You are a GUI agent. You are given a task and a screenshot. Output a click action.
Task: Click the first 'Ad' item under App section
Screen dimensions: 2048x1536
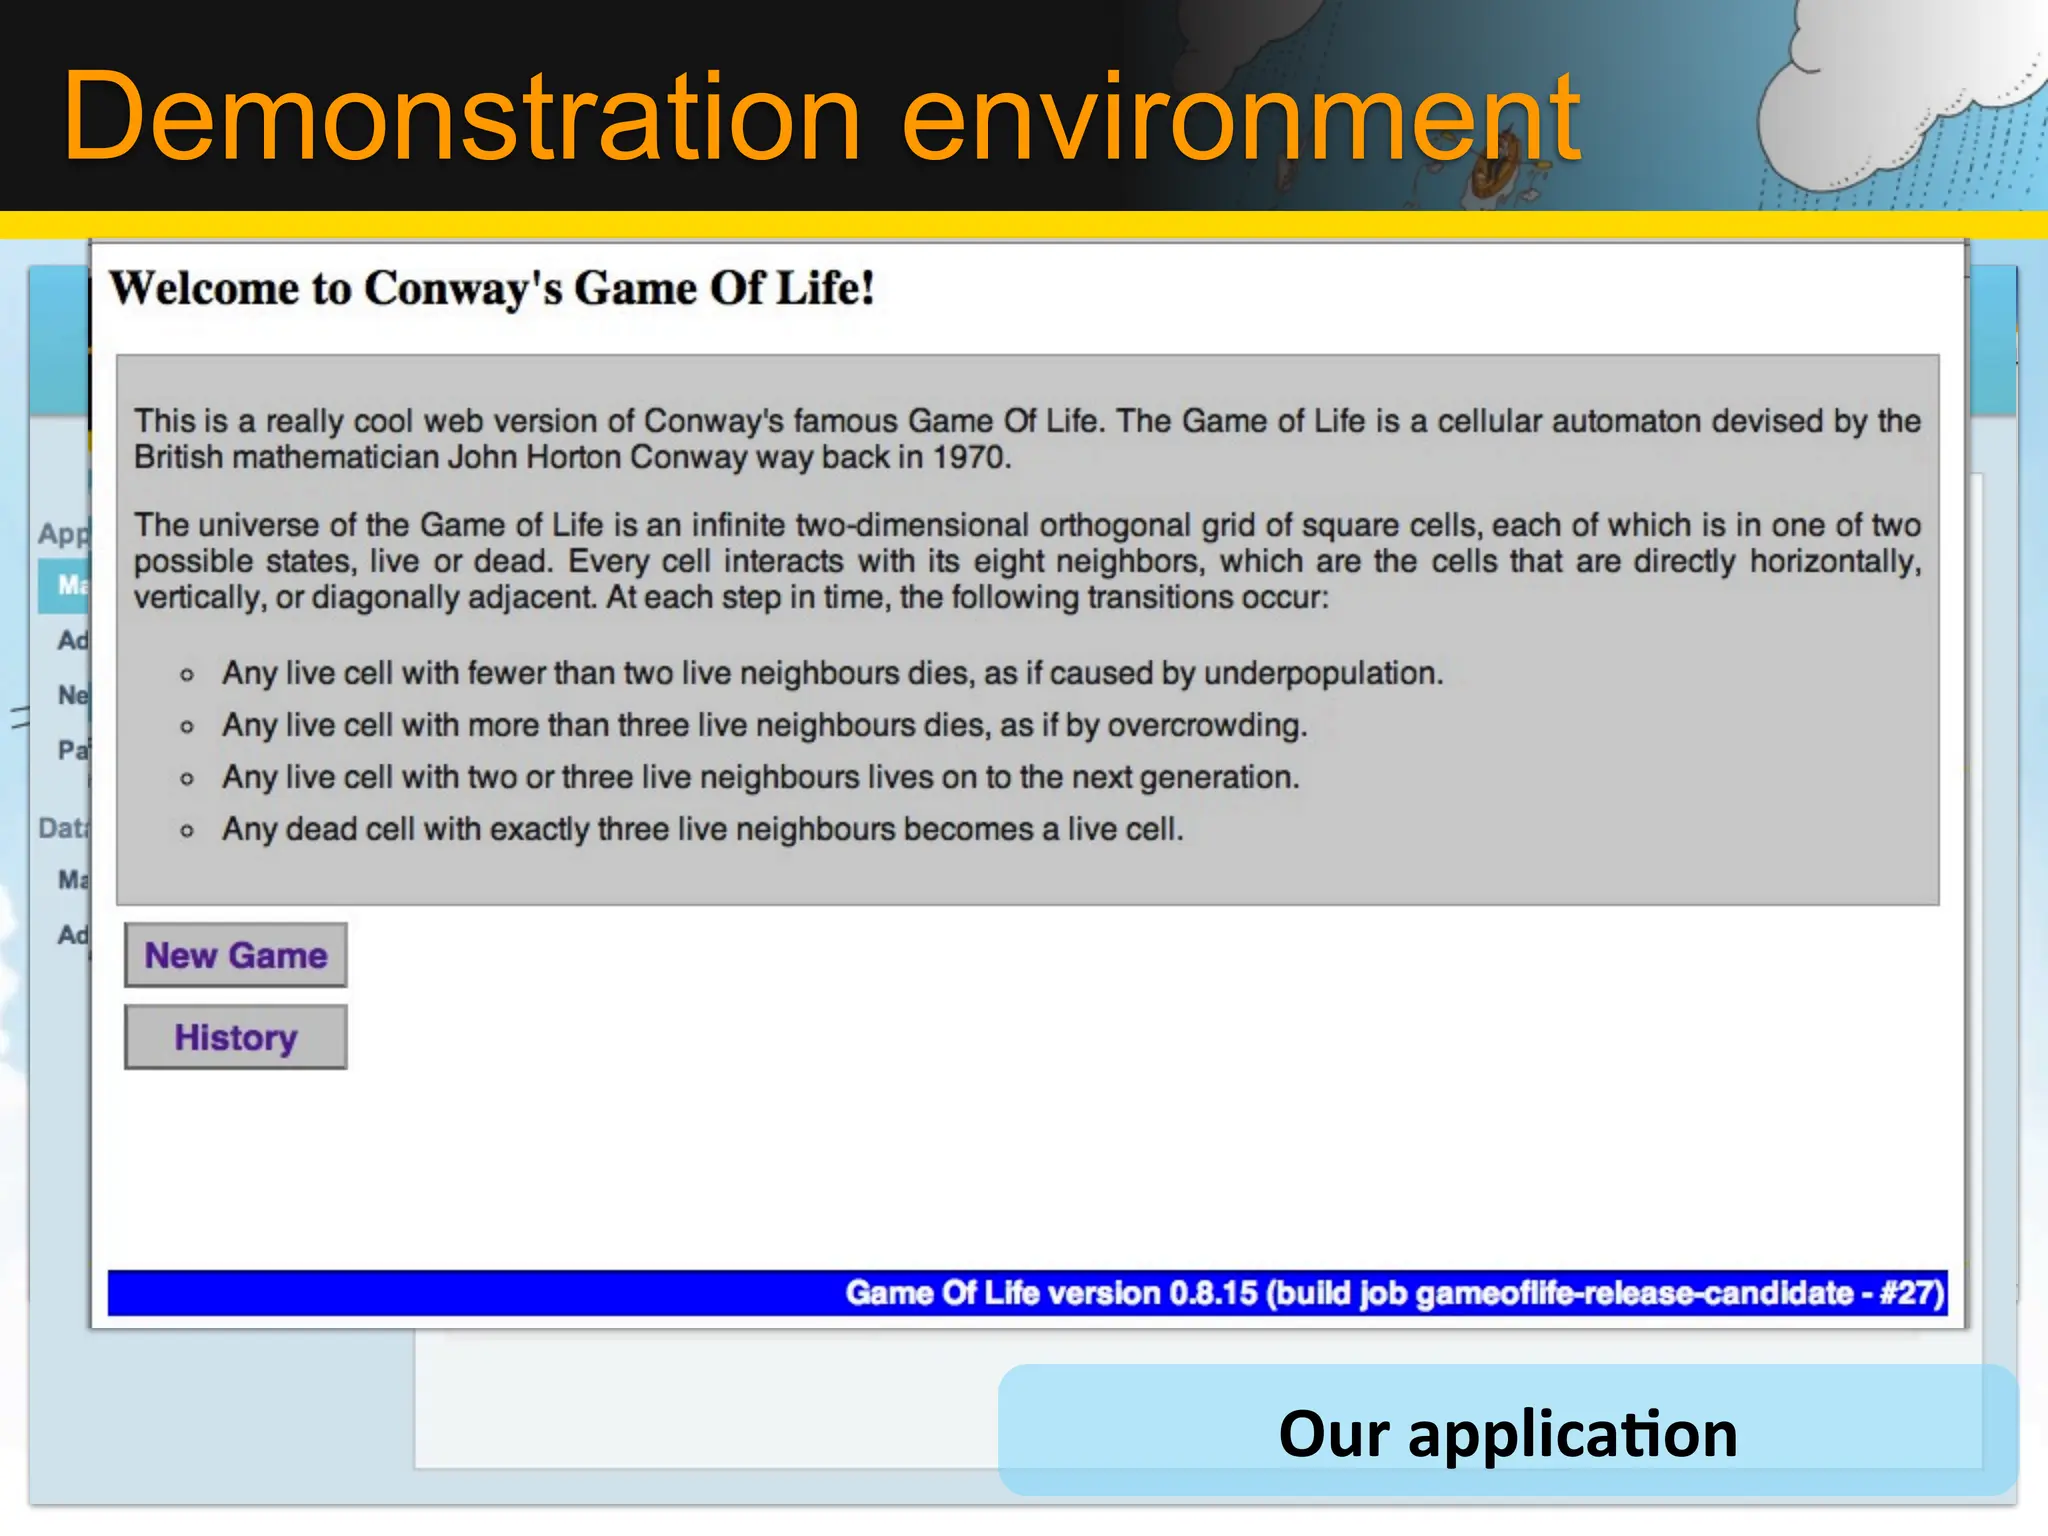(72, 640)
